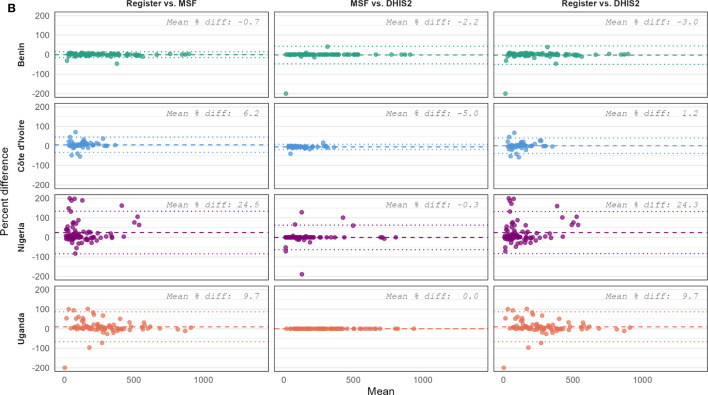Select the 'Benin' row label
This screenshot has height=395, width=708.
pos(21,55)
